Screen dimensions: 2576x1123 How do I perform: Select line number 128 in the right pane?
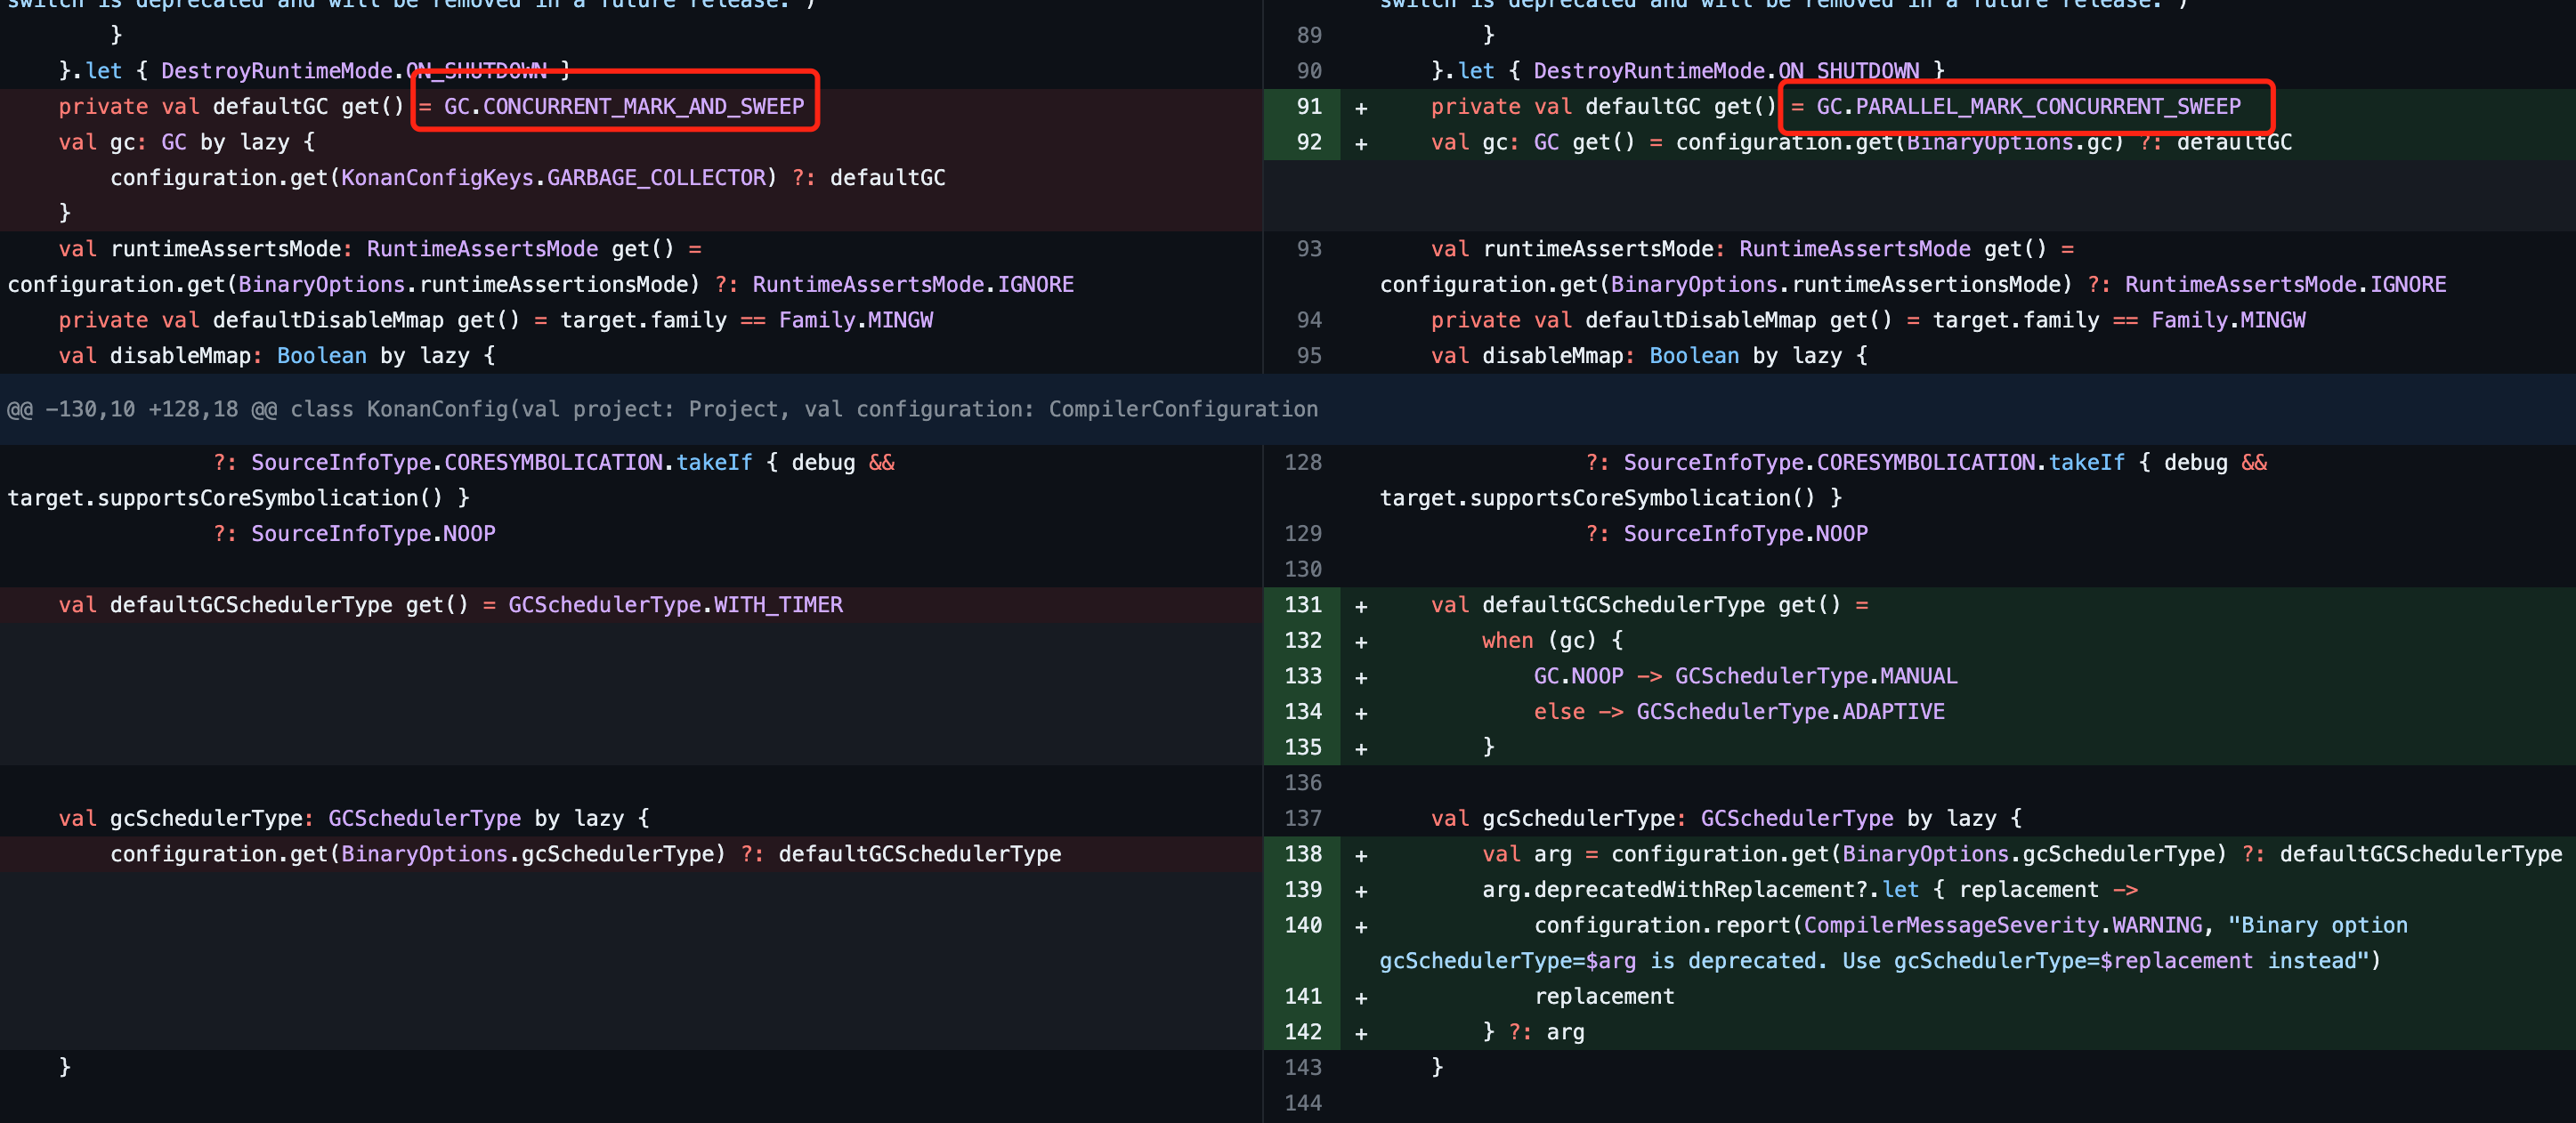pyautogui.click(x=1303, y=462)
